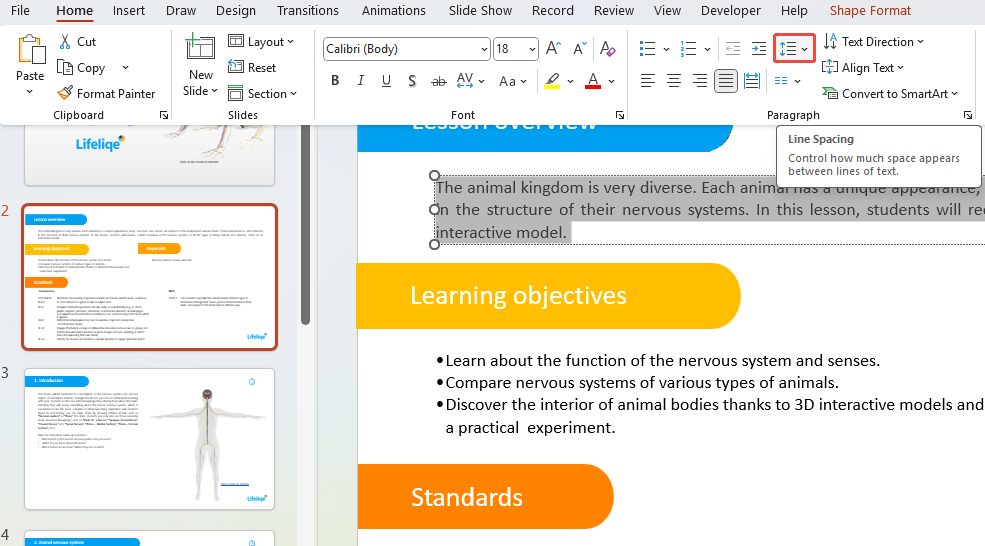
Task: Click the Format Painter button
Action: coord(106,93)
